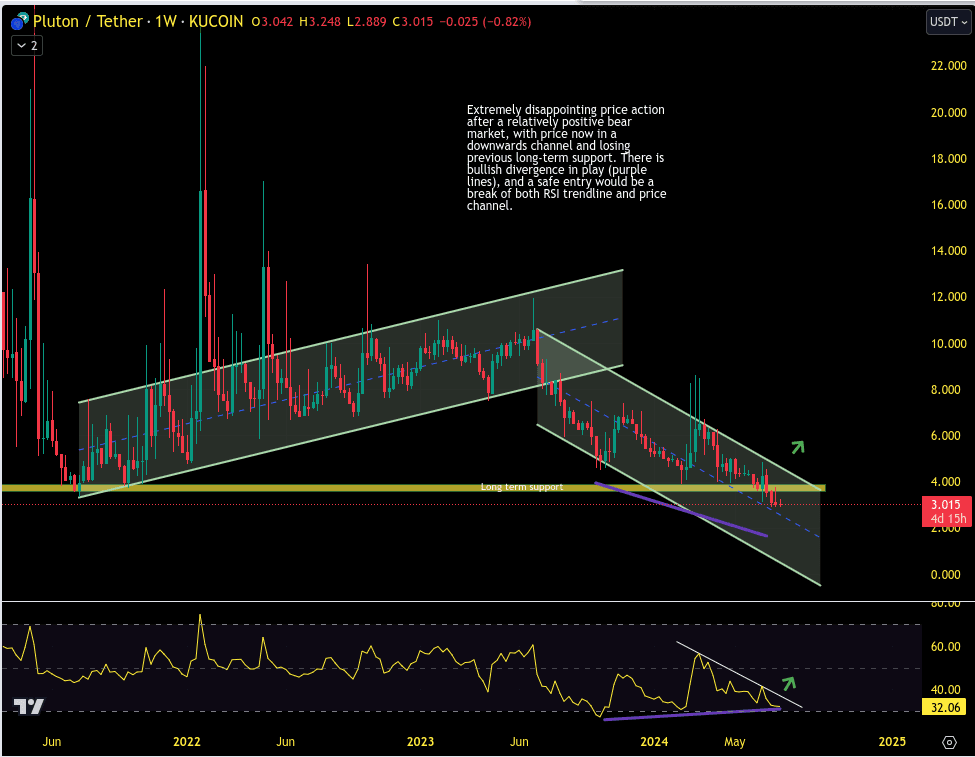Viewport: 975px width, 757px height.
Task: Open chart settings gear icon
Action: (949, 742)
